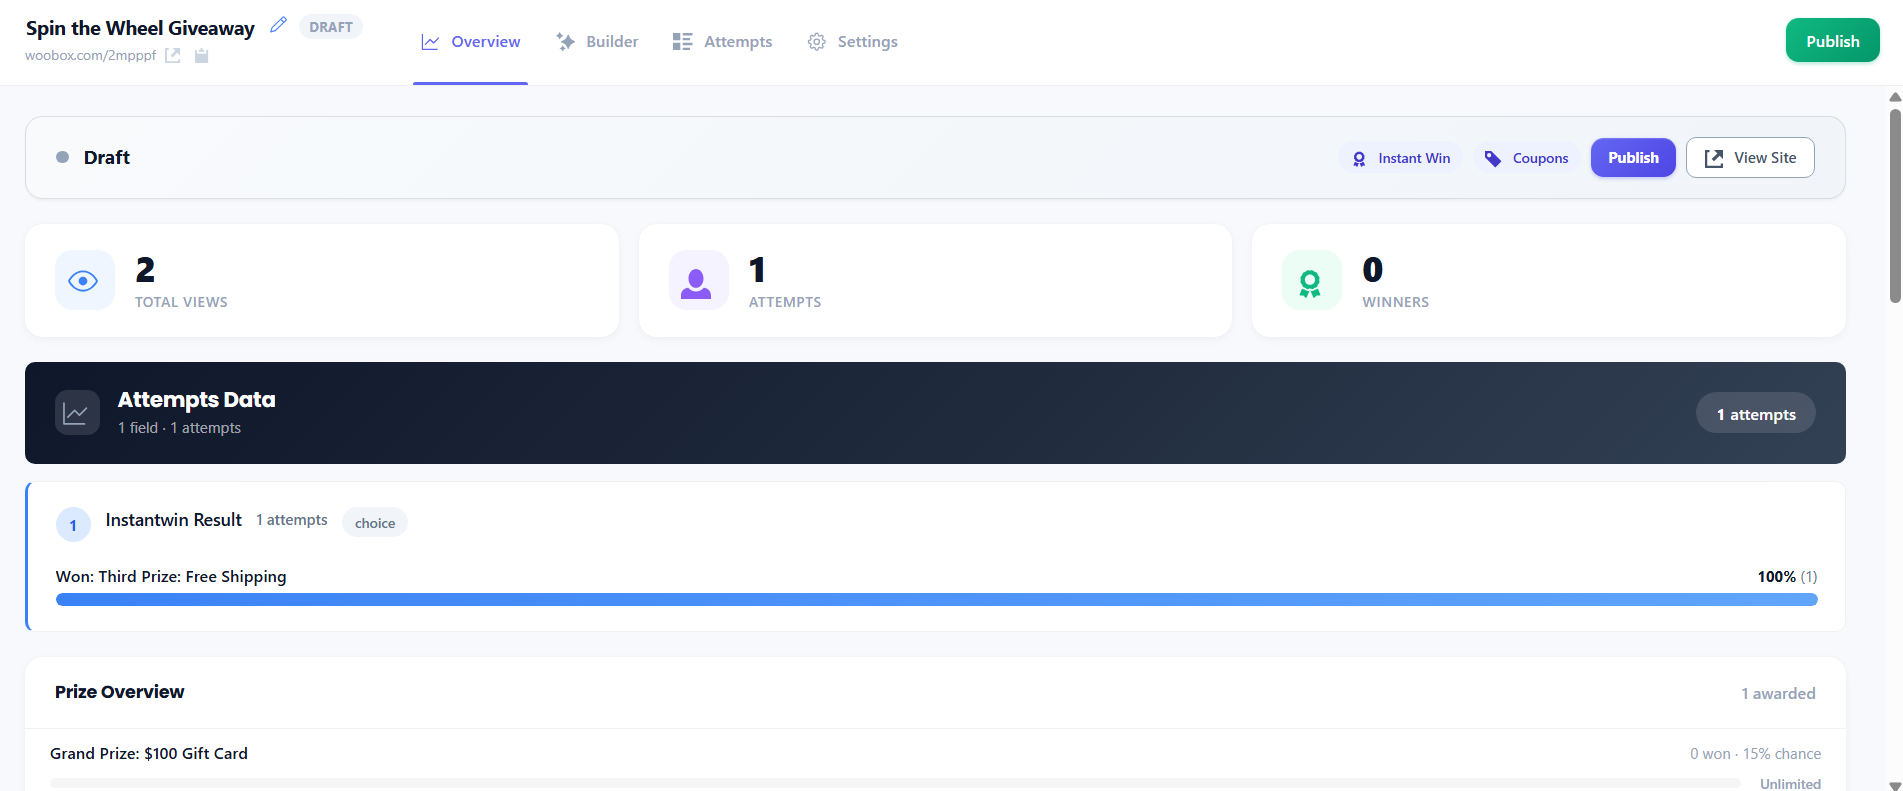Click the Overview chart icon
Viewport: 1903px width, 791px height.
pyautogui.click(x=430, y=42)
